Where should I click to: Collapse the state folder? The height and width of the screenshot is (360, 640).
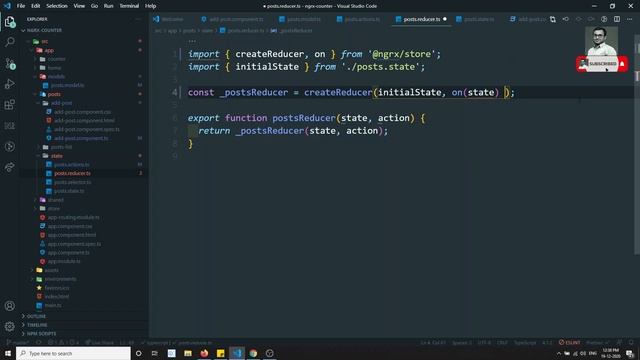coord(57,156)
